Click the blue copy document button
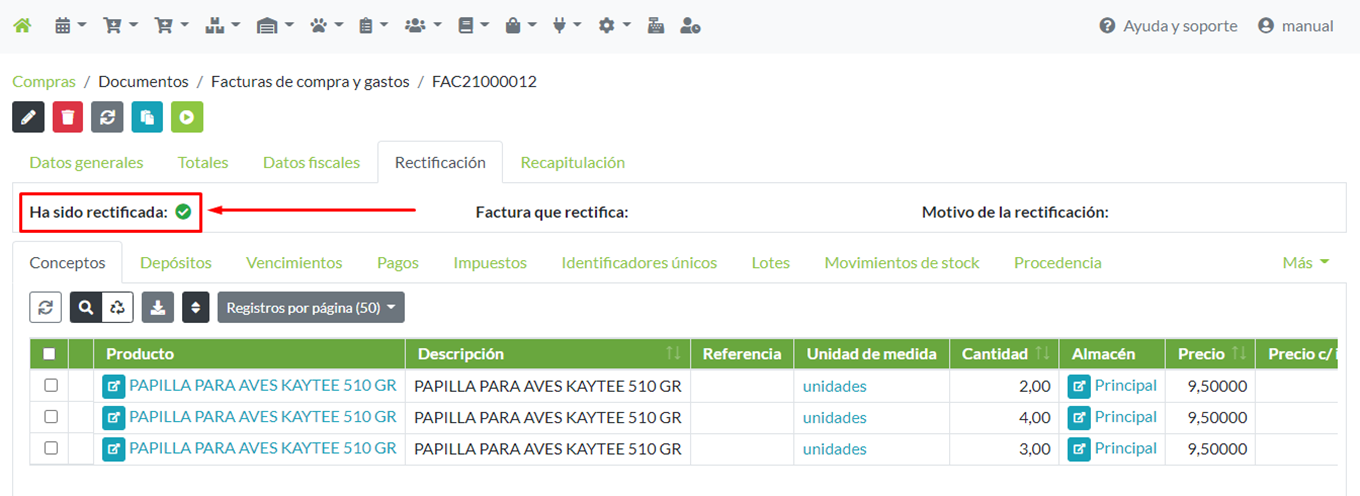Screen dimensions: 1360x496 point(147,117)
